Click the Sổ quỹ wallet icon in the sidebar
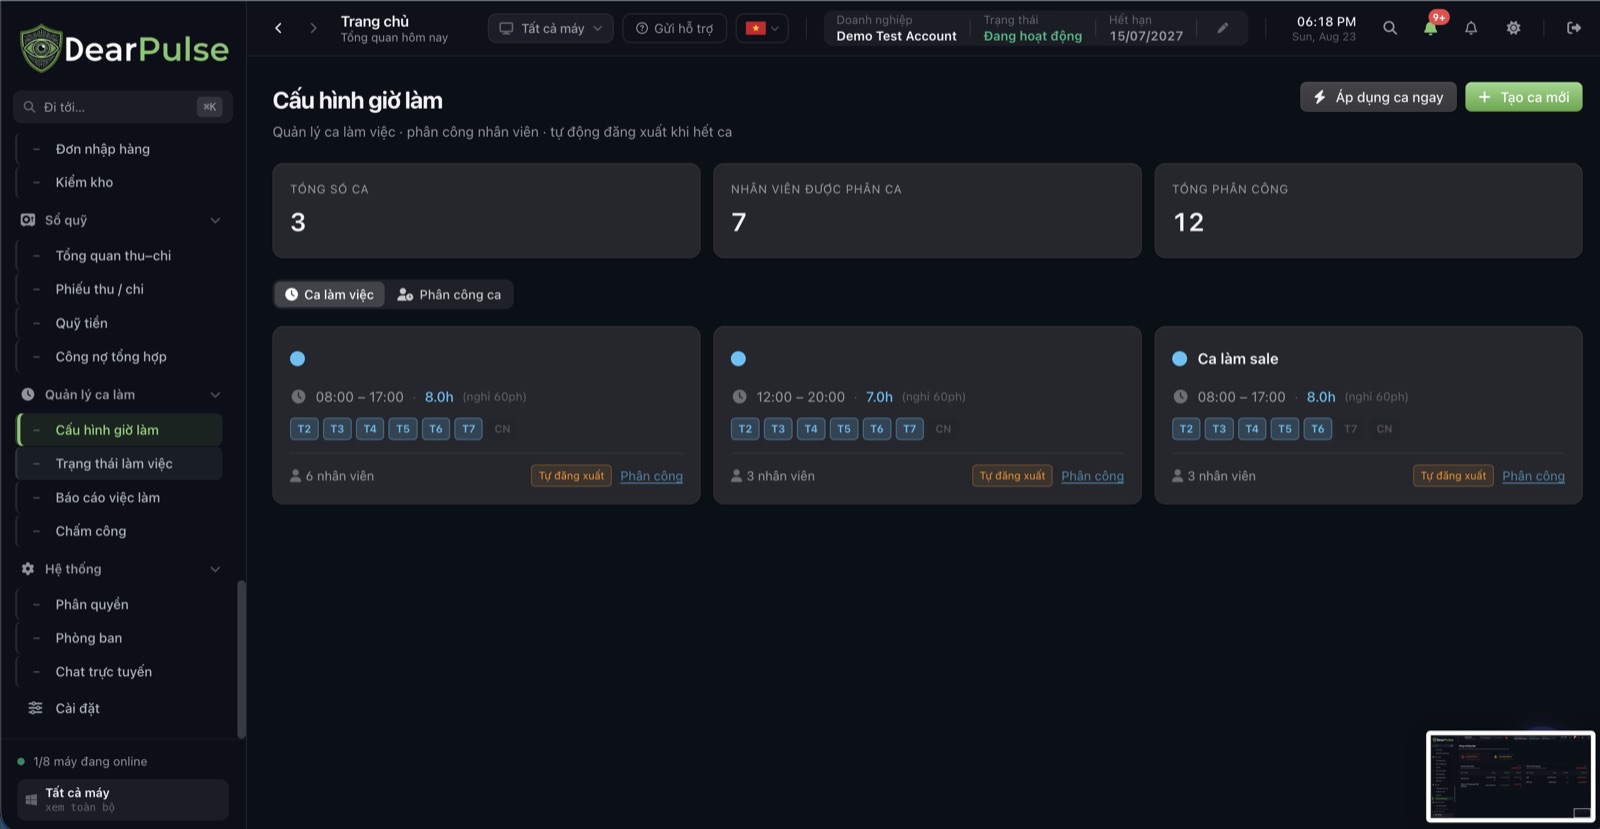The image size is (1600, 829). [28, 220]
